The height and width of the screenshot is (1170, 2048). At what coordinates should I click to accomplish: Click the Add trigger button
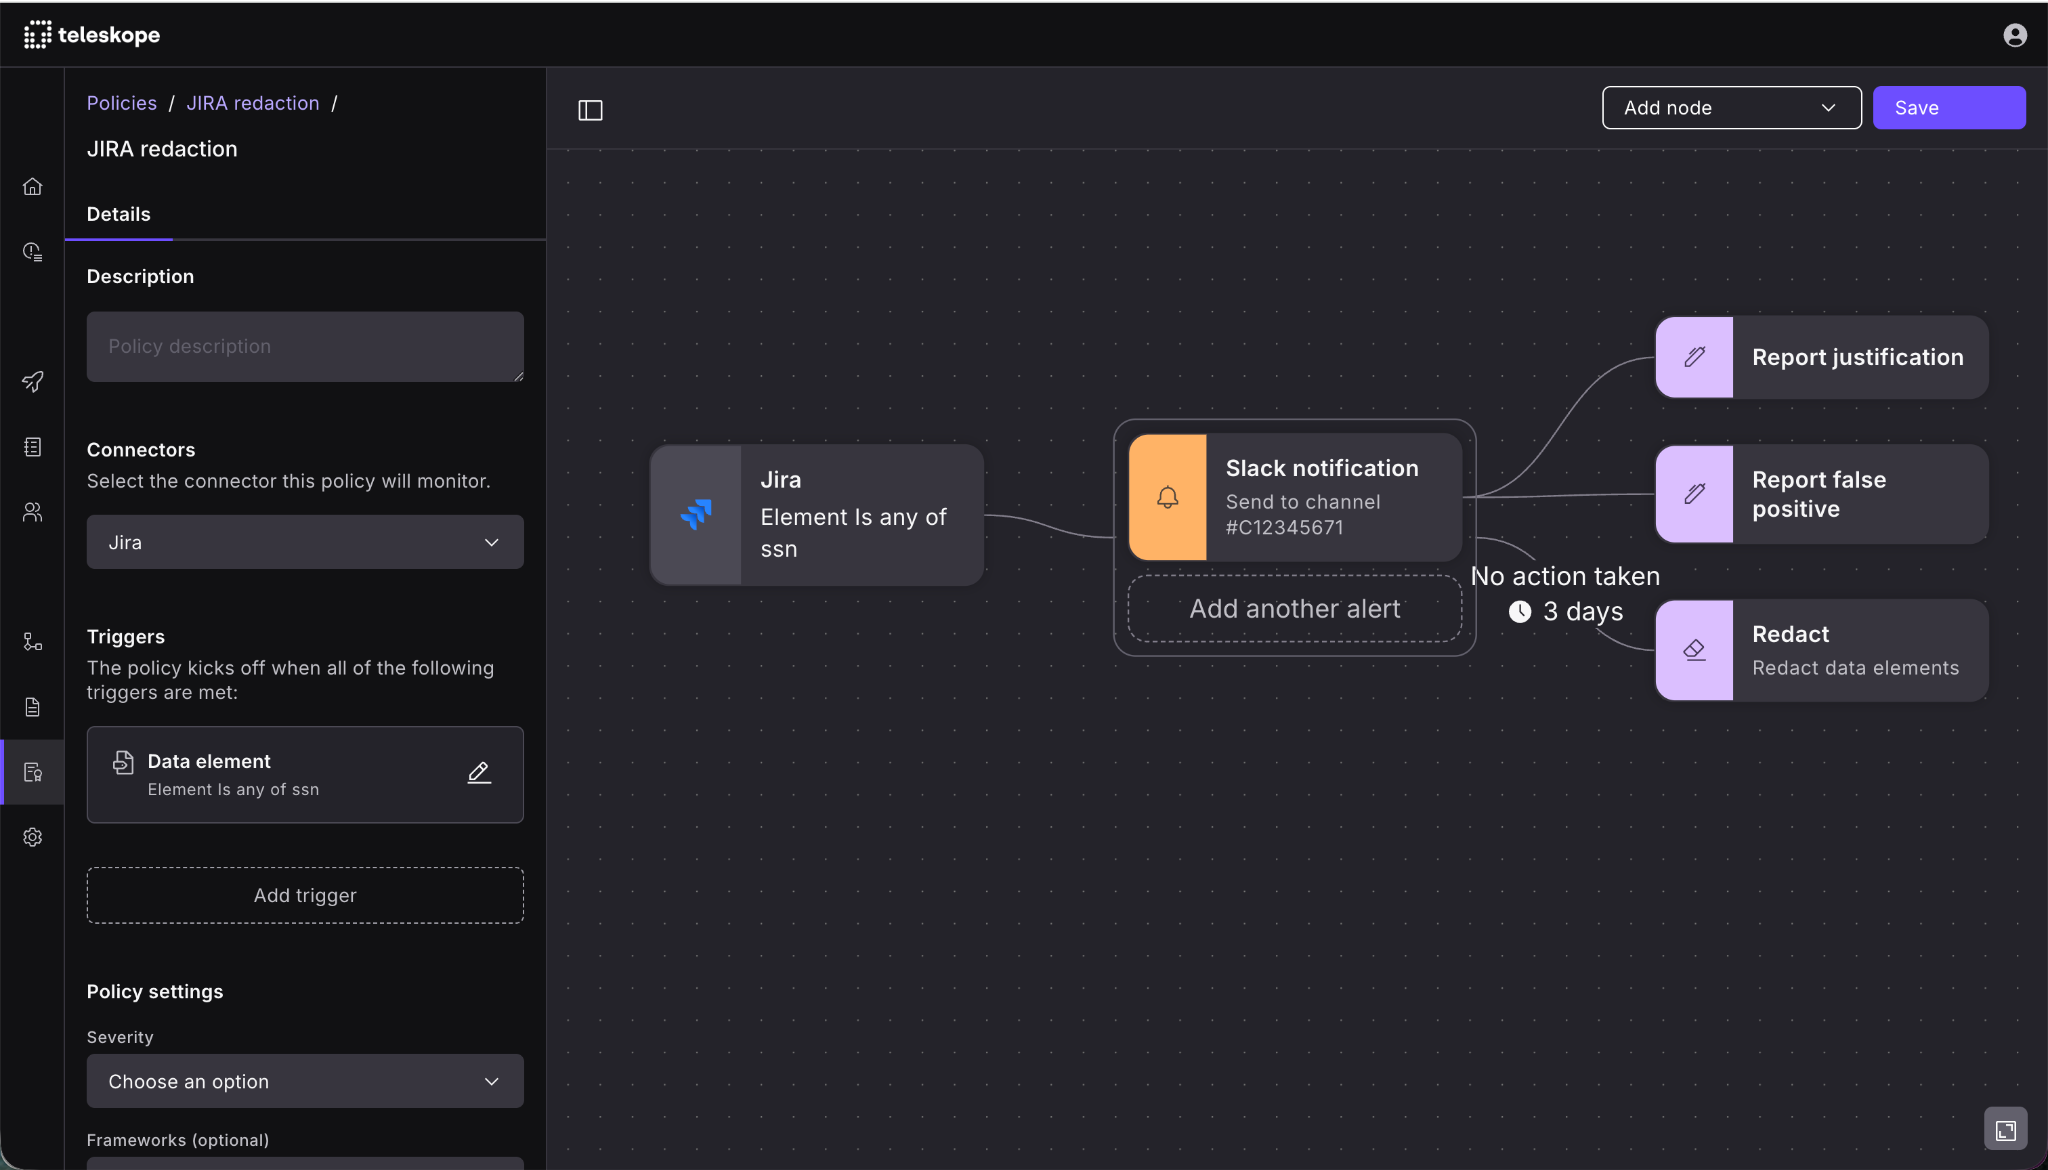305,895
